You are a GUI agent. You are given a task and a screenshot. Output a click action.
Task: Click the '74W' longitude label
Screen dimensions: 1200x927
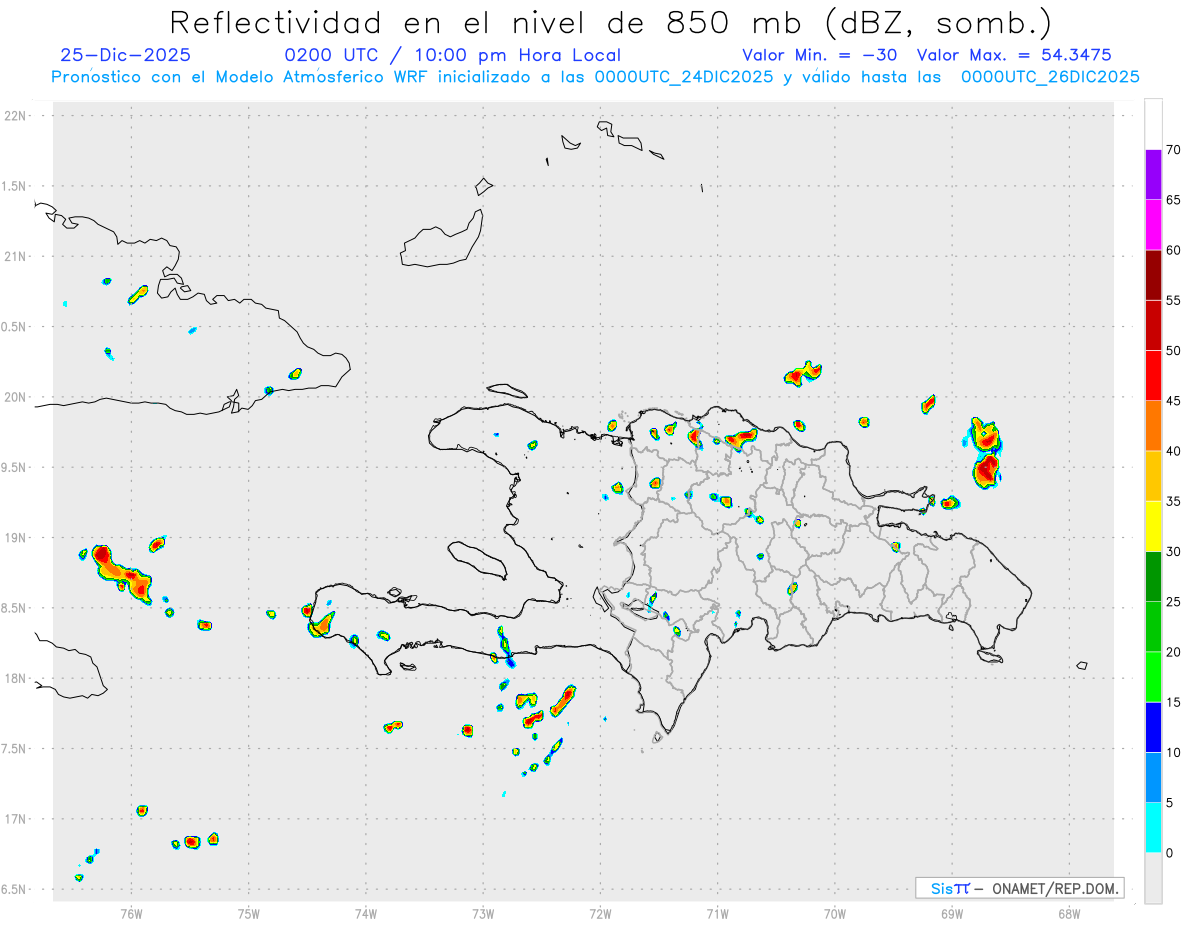tap(366, 914)
